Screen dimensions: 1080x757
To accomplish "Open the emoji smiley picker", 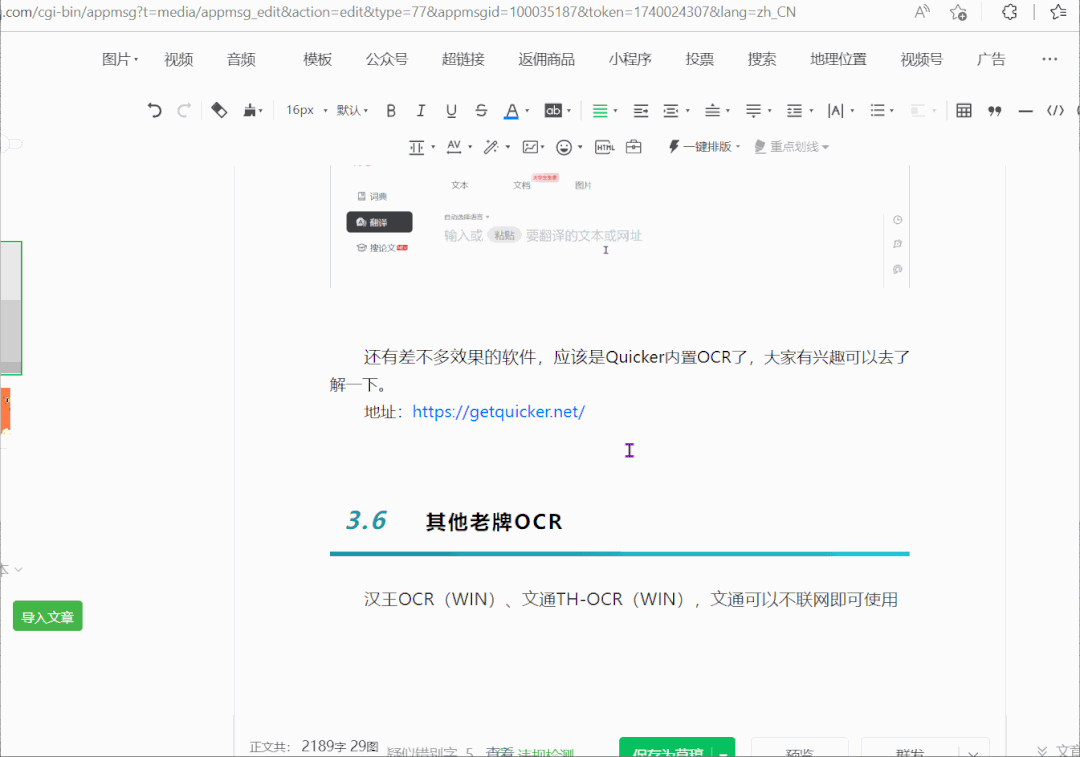I will click(x=564, y=147).
